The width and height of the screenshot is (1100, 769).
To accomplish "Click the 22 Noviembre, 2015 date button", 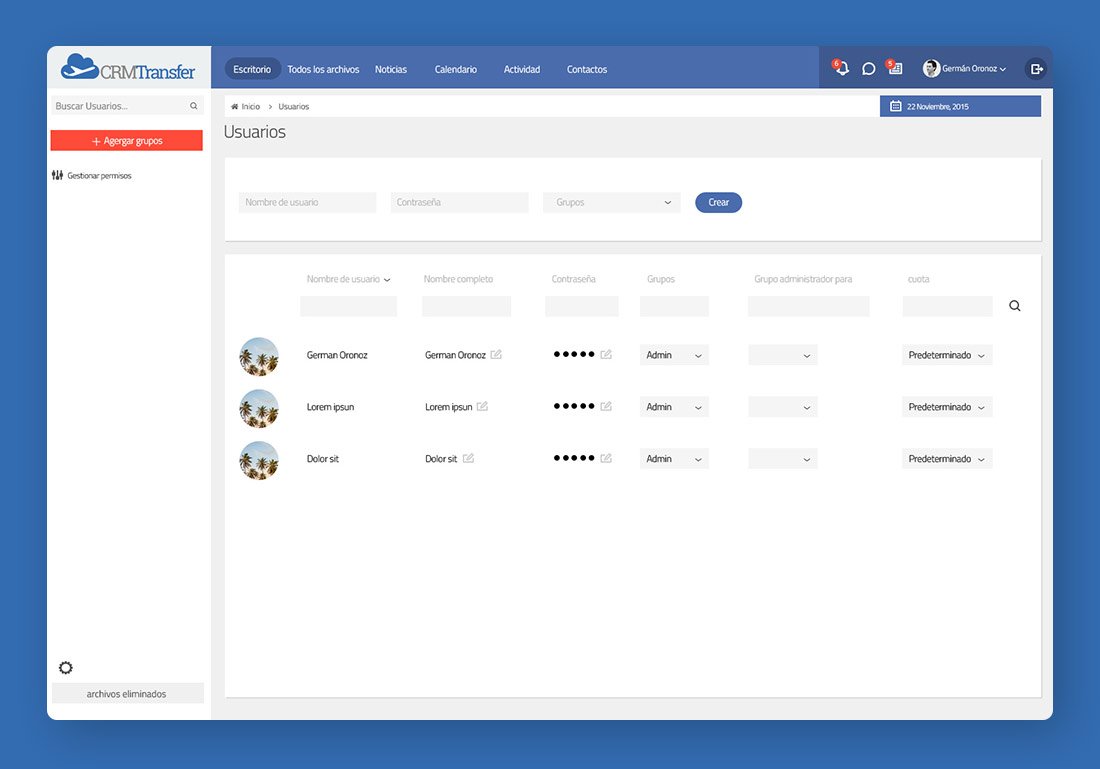I will click(x=960, y=106).
